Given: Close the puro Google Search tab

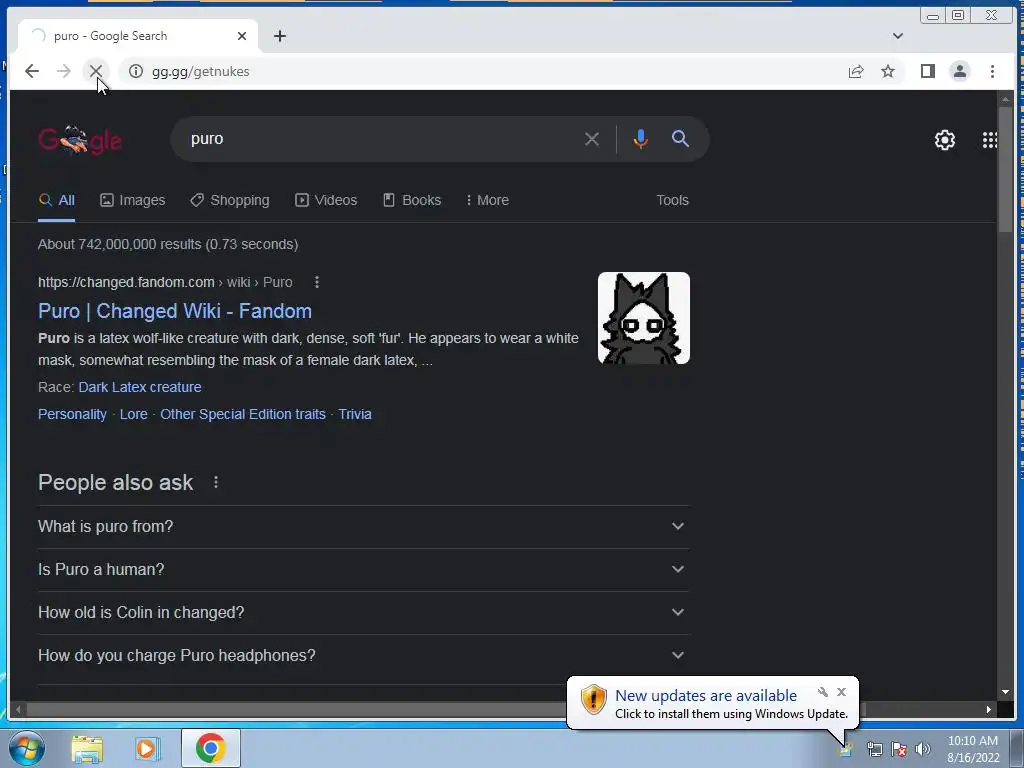Looking at the screenshot, I should pyautogui.click(x=242, y=36).
